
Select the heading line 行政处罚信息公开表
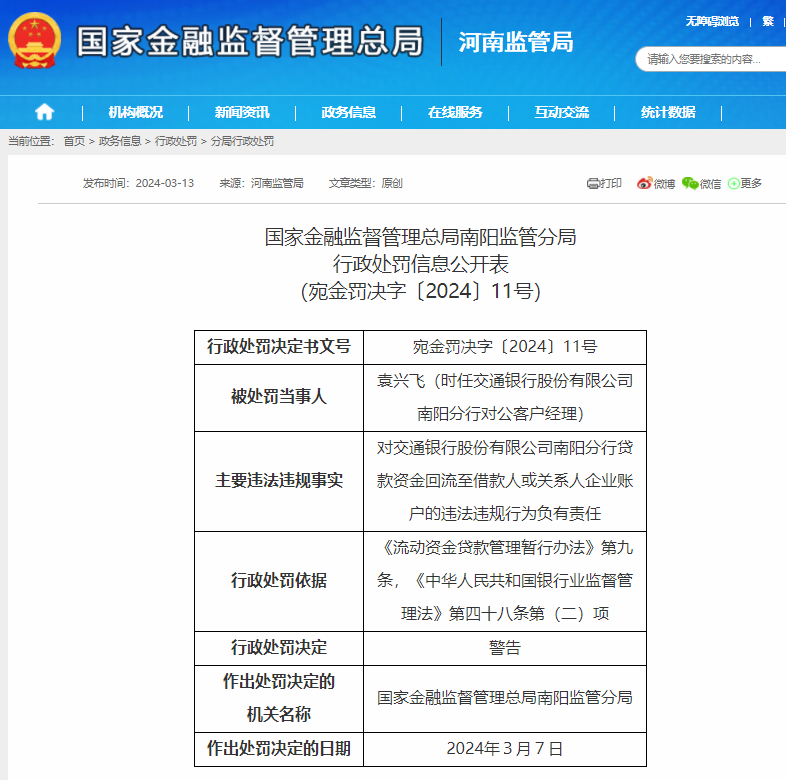click(x=421, y=264)
